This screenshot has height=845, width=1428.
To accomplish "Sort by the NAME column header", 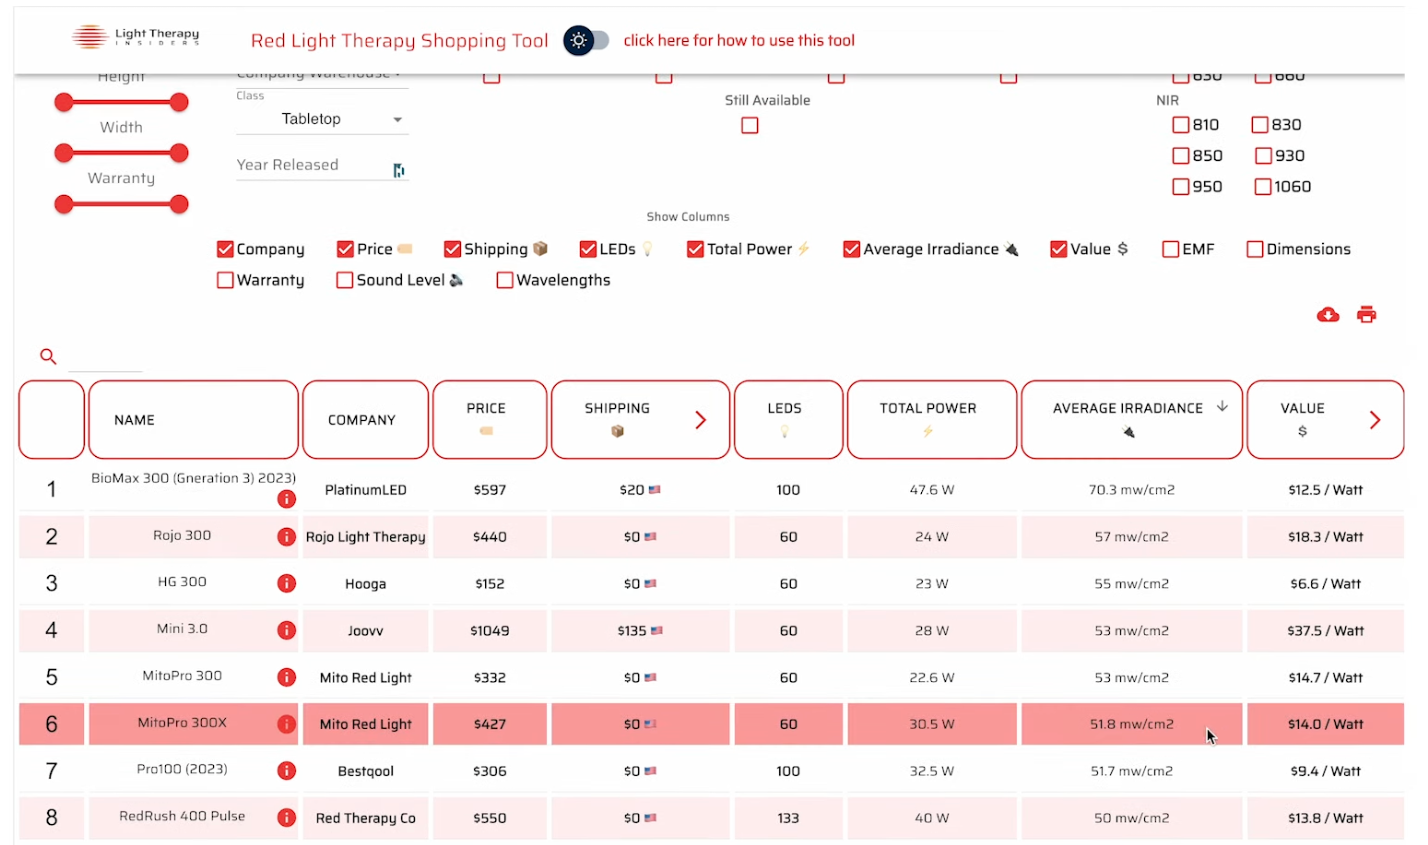I will 194,420.
